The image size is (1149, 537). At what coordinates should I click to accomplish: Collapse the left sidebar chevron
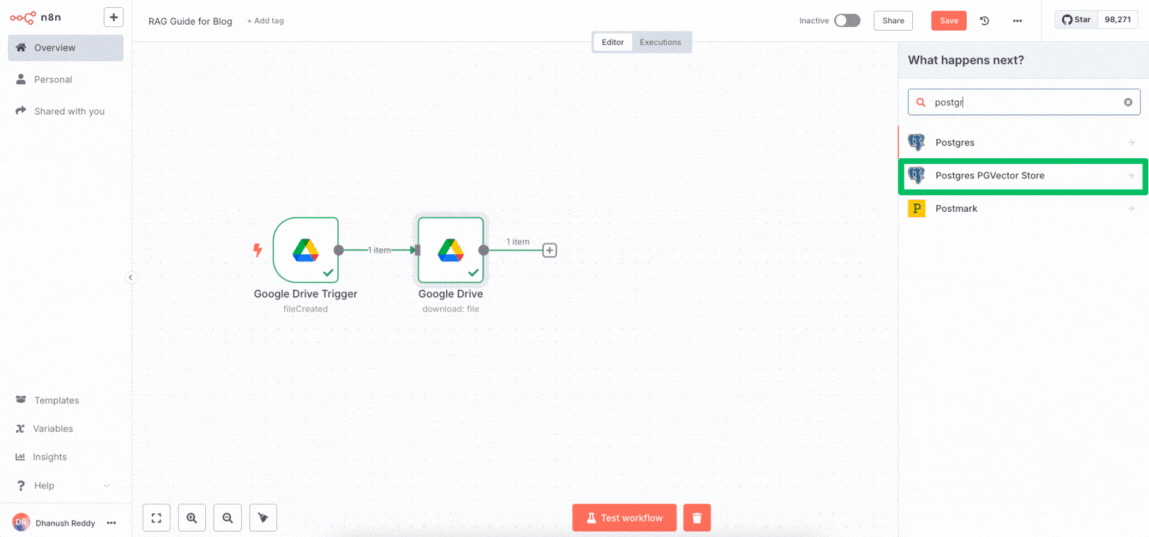click(130, 278)
